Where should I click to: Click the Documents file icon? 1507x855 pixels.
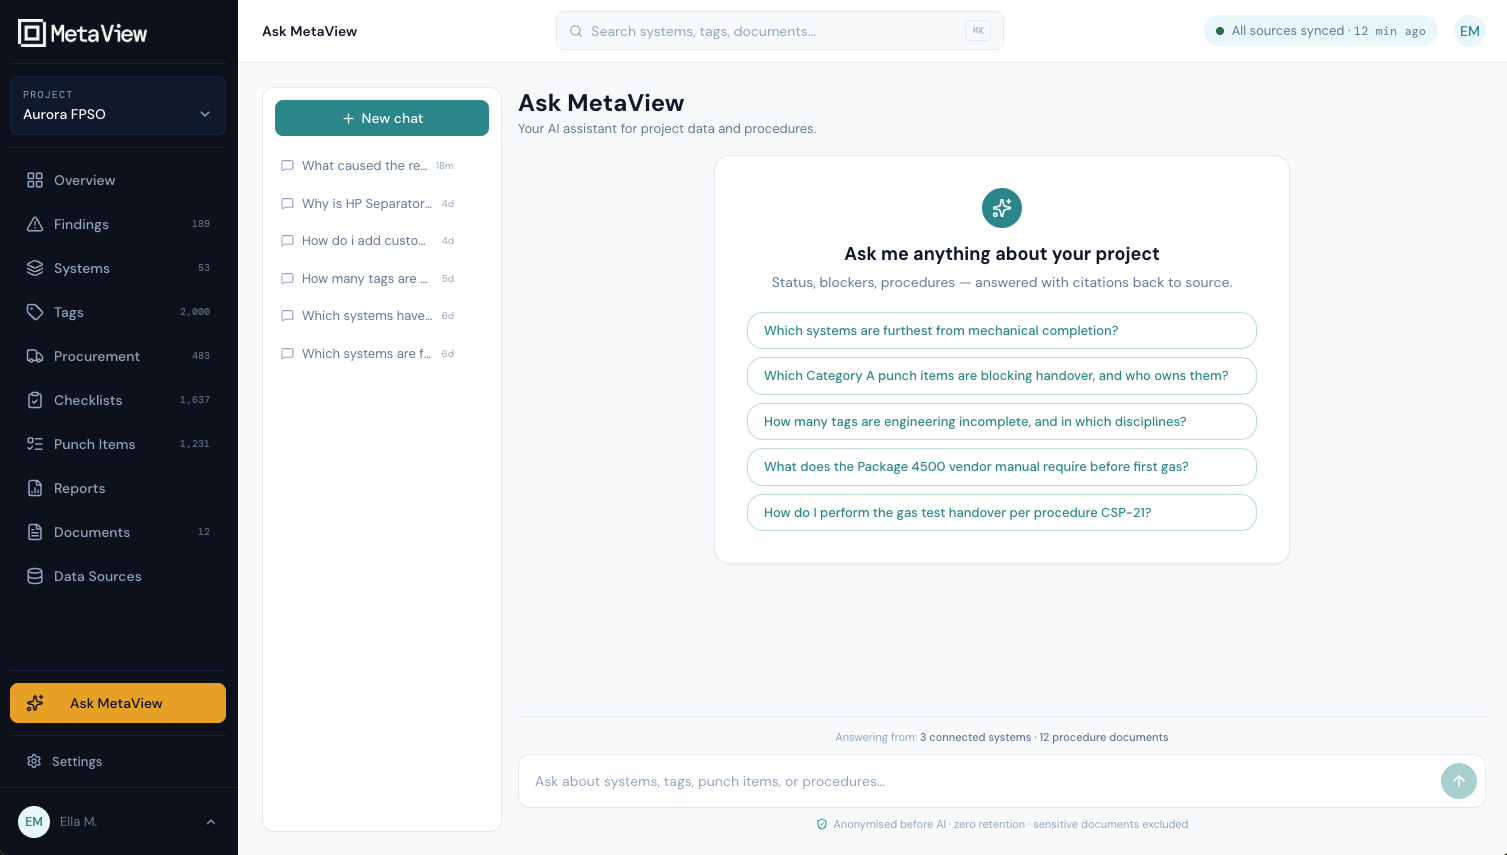35,532
